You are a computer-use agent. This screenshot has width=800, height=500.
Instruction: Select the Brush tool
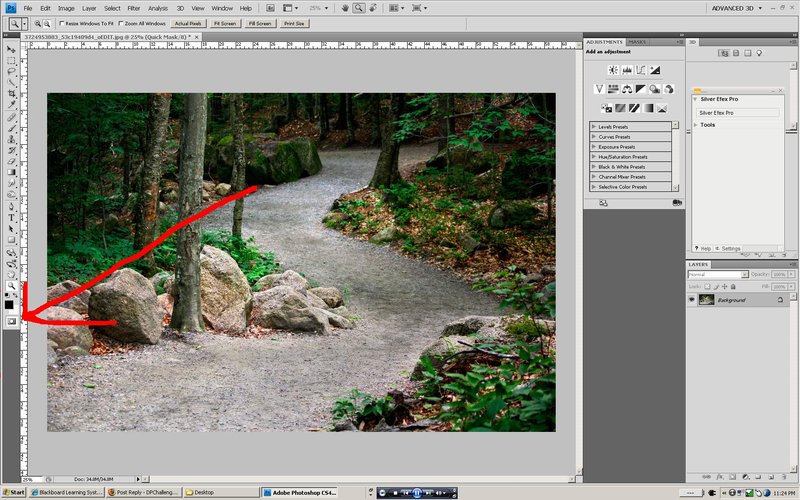tap(11, 128)
